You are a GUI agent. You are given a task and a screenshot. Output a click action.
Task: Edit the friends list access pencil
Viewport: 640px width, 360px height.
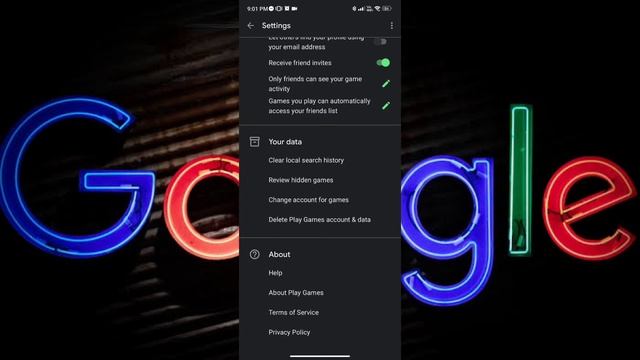386,106
